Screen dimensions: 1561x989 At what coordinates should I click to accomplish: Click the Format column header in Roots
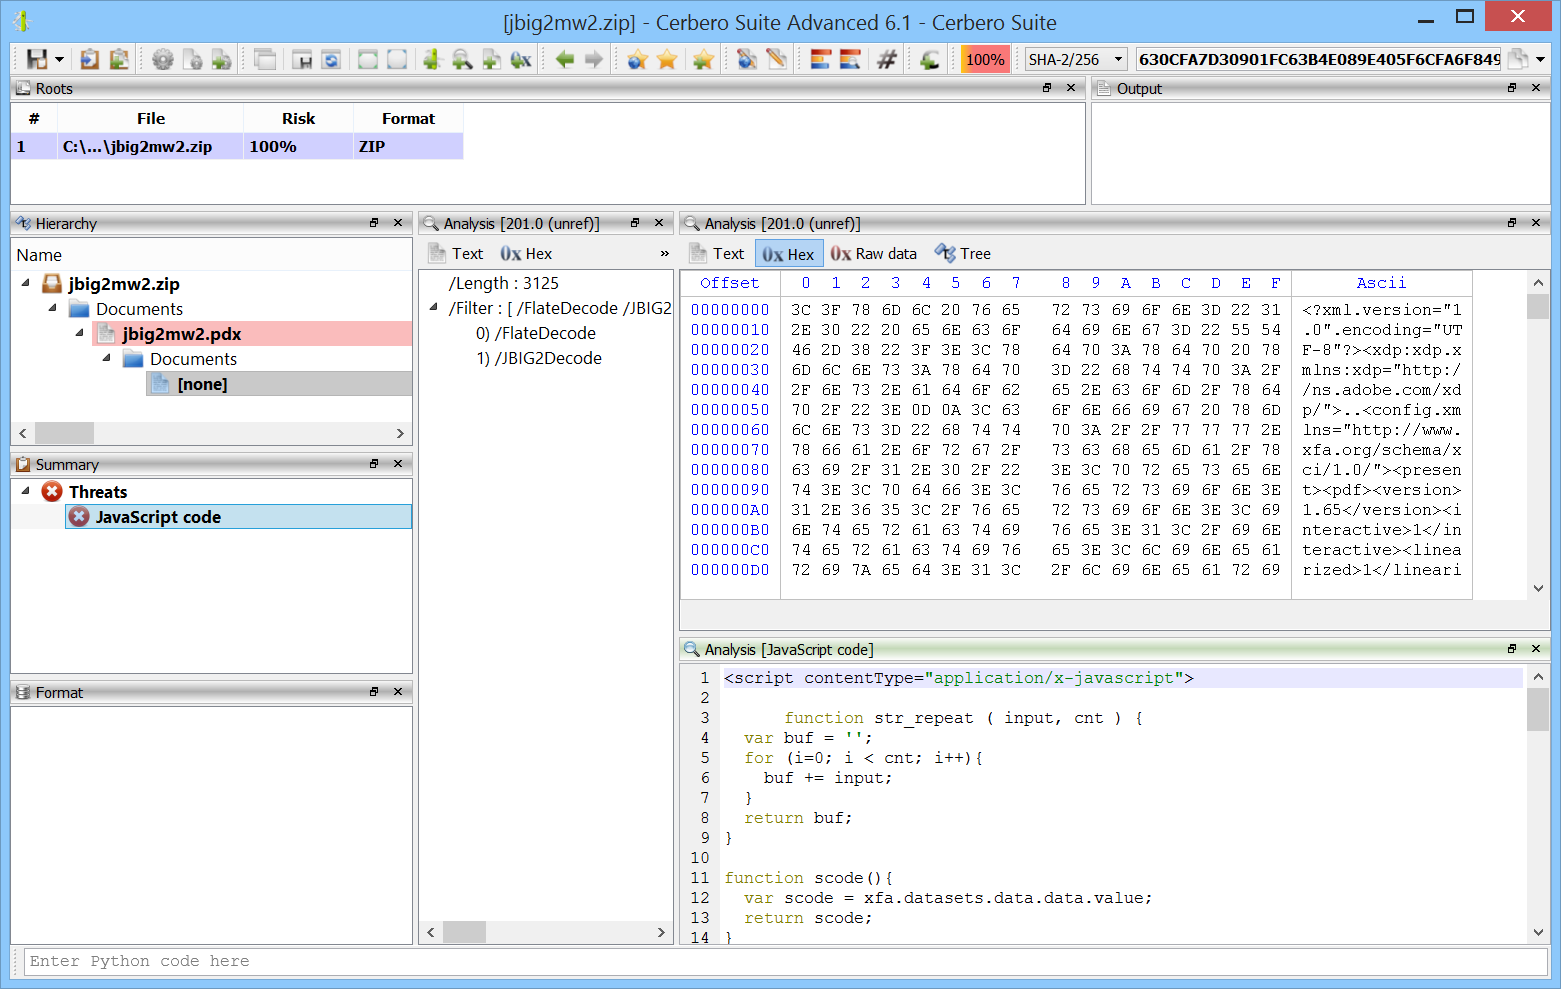pyautogui.click(x=408, y=118)
